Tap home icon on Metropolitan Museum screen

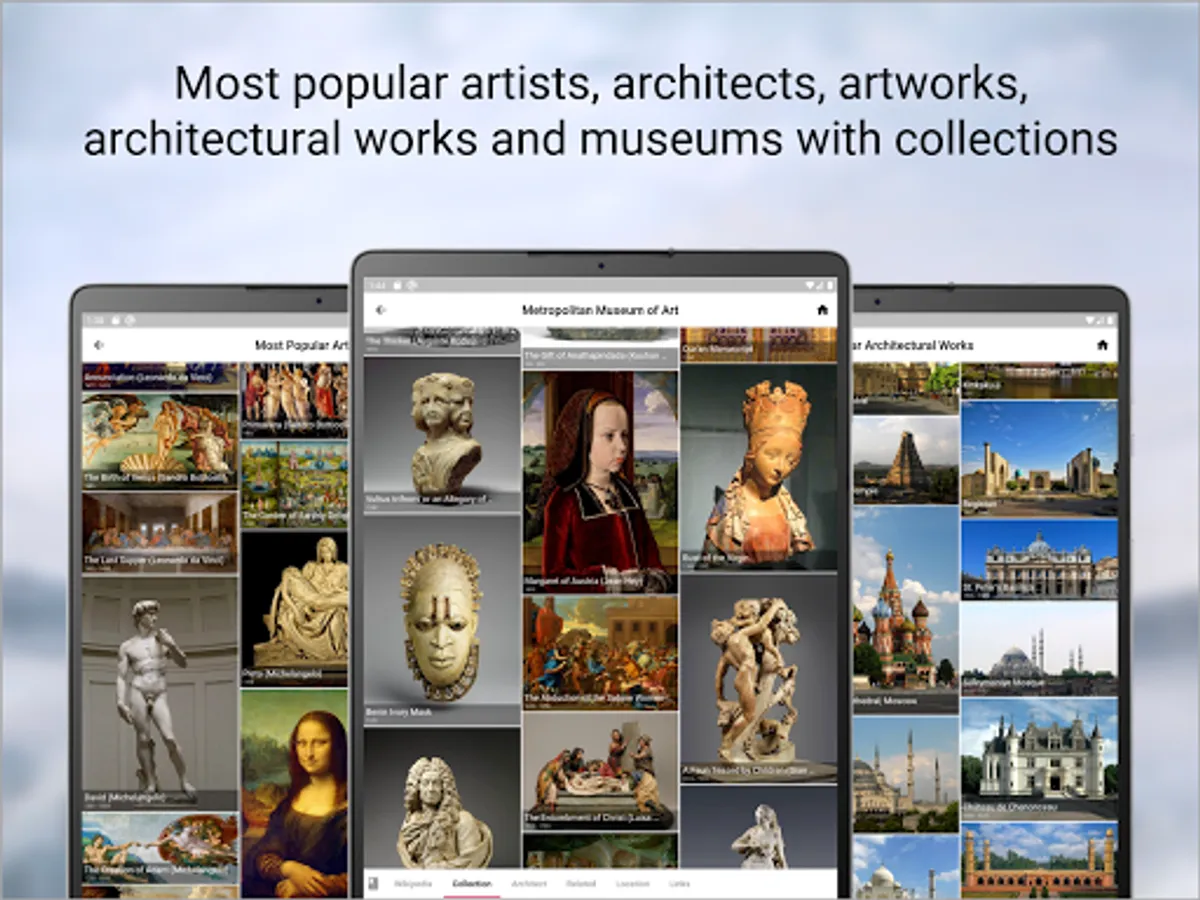coord(822,310)
